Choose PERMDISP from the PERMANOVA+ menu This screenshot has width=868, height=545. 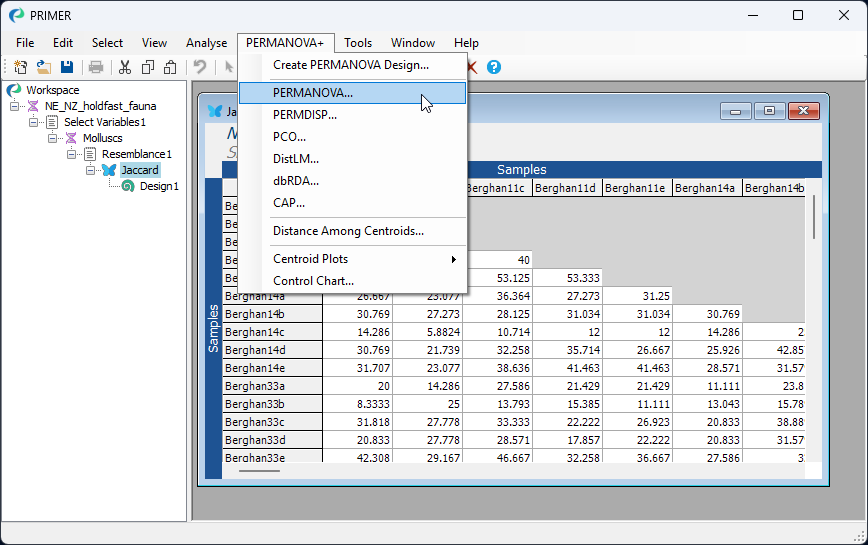tap(305, 115)
